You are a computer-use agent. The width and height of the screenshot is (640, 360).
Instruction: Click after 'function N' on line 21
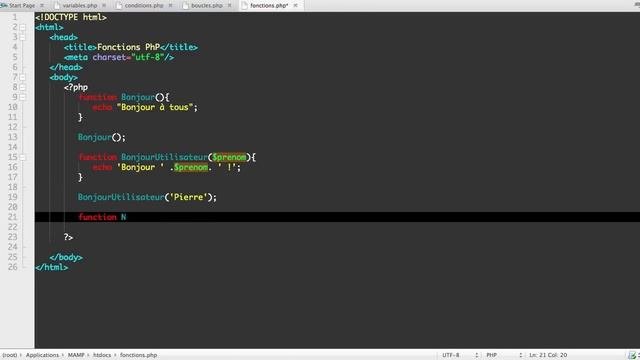(127, 217)
